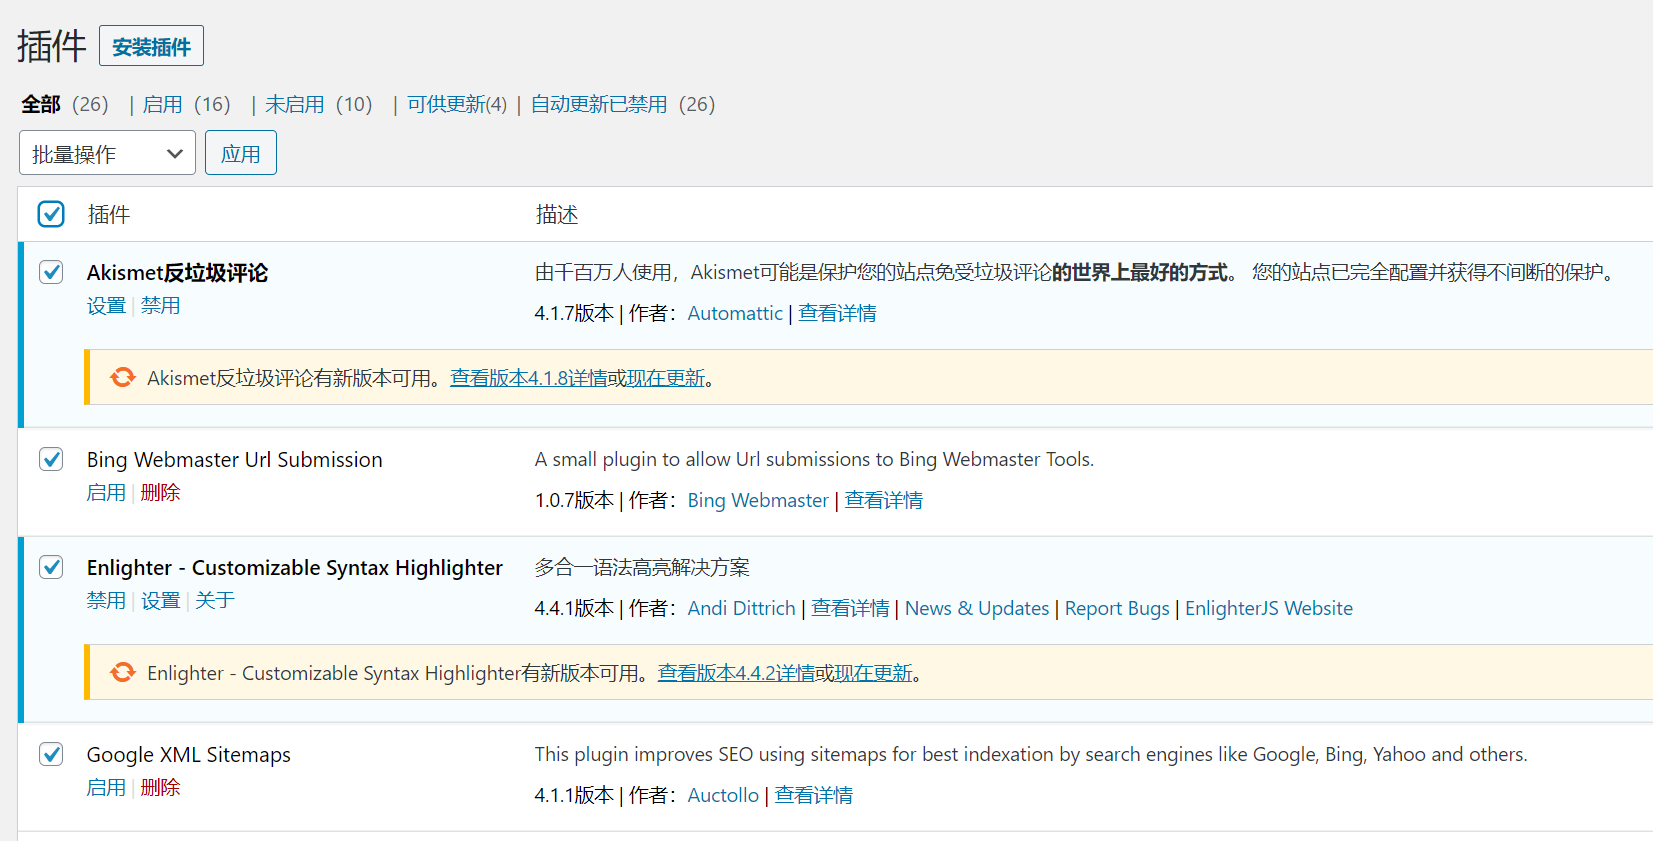Open the 批量操作 bulk actions dropdown
The width and height of the screenshot is (1653, 841).
click(107, 154)
